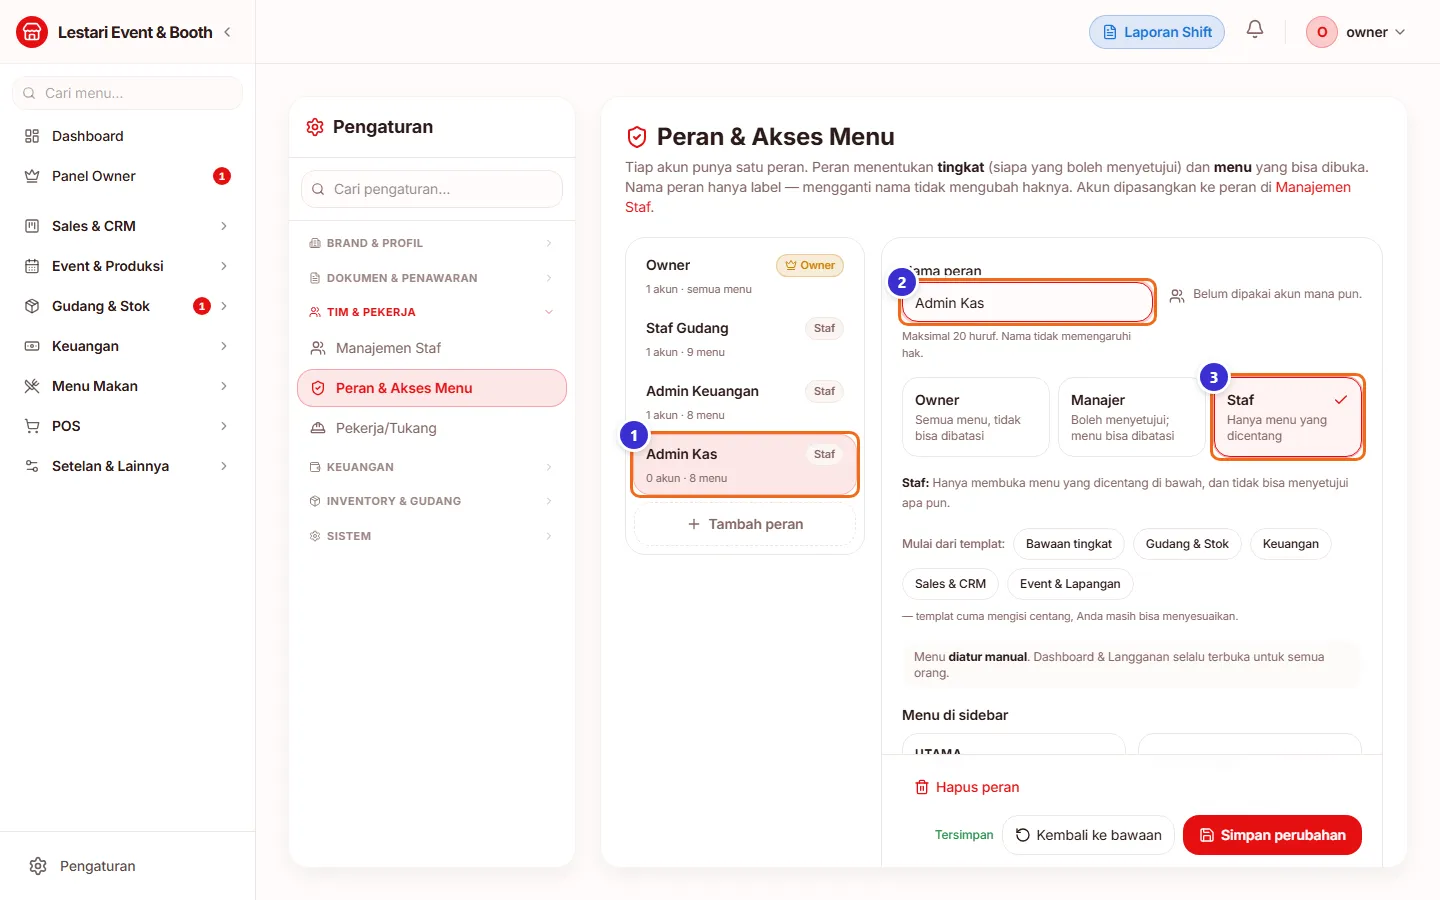
Task: Expand Sales & CRM menu chevron
Action: coord(224,226)
